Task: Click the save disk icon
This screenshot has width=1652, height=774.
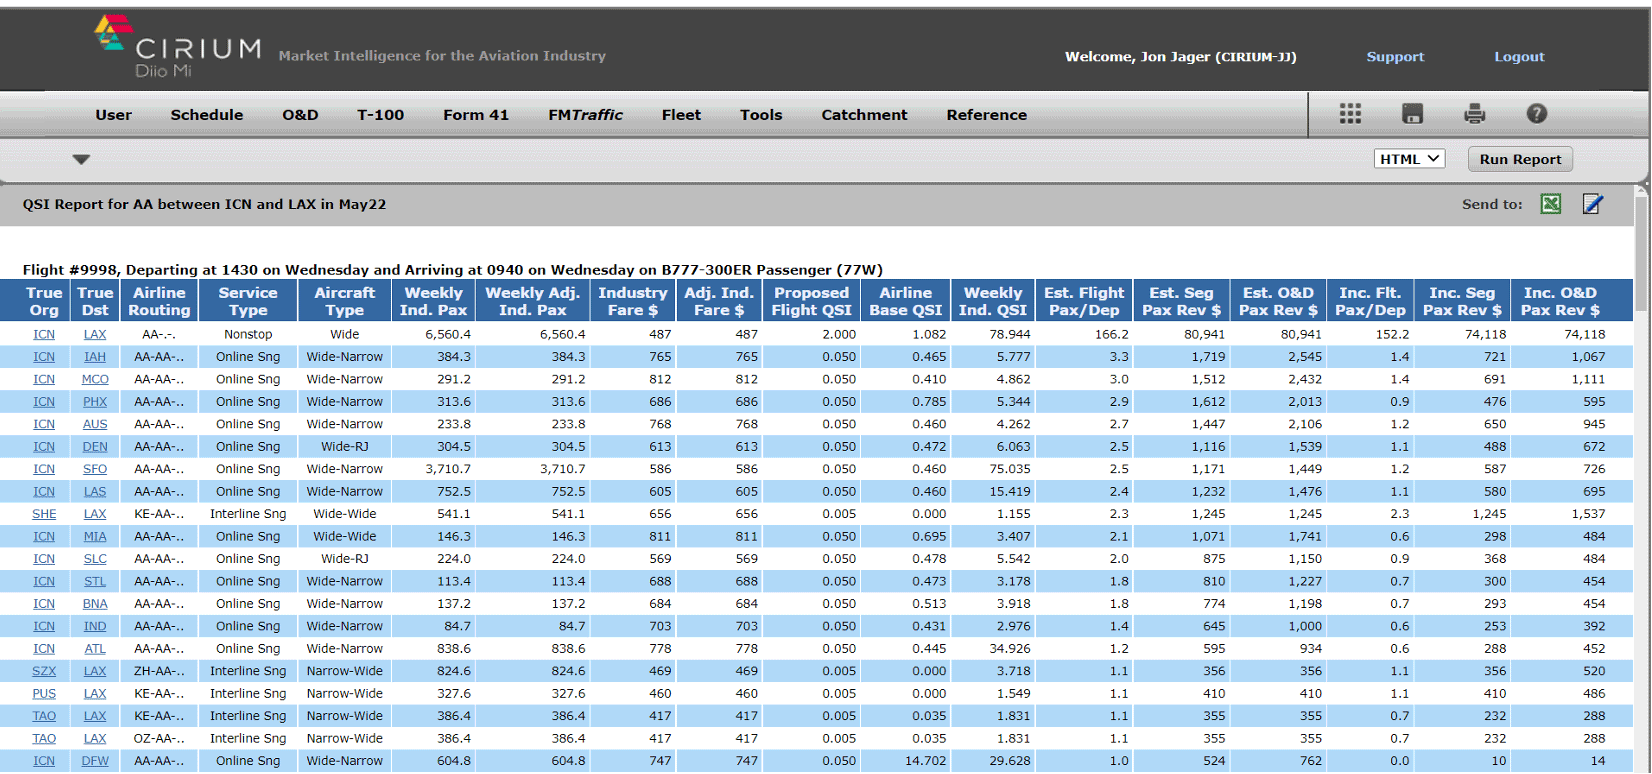Action: [1412, 114]
